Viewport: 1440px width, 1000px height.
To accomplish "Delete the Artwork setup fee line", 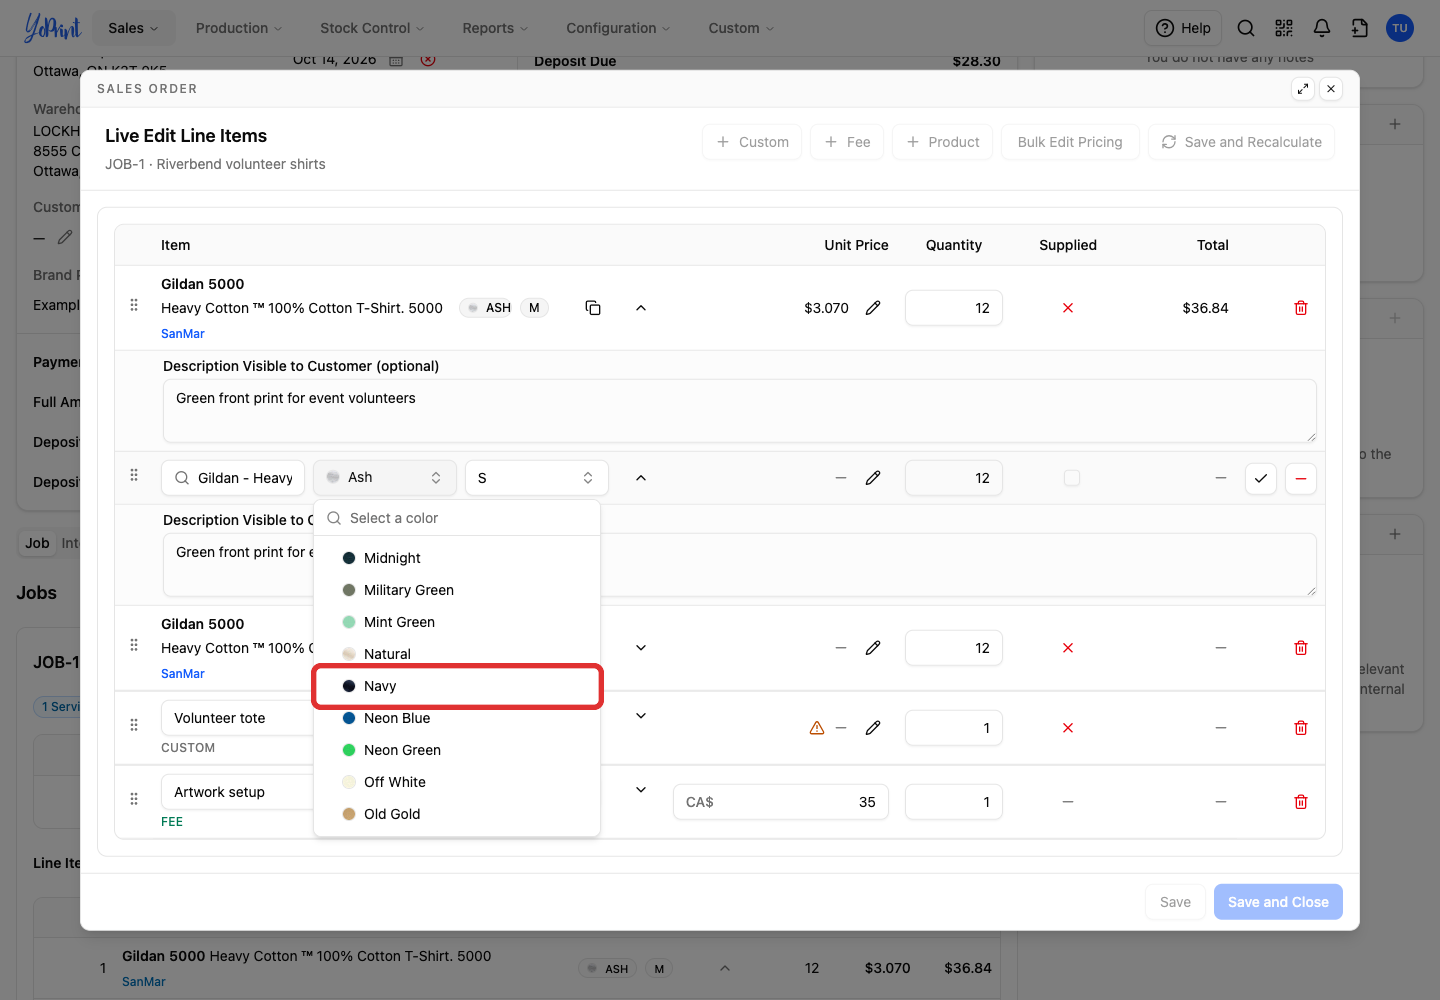I will pyautogui.click(x=1301, y=802).
